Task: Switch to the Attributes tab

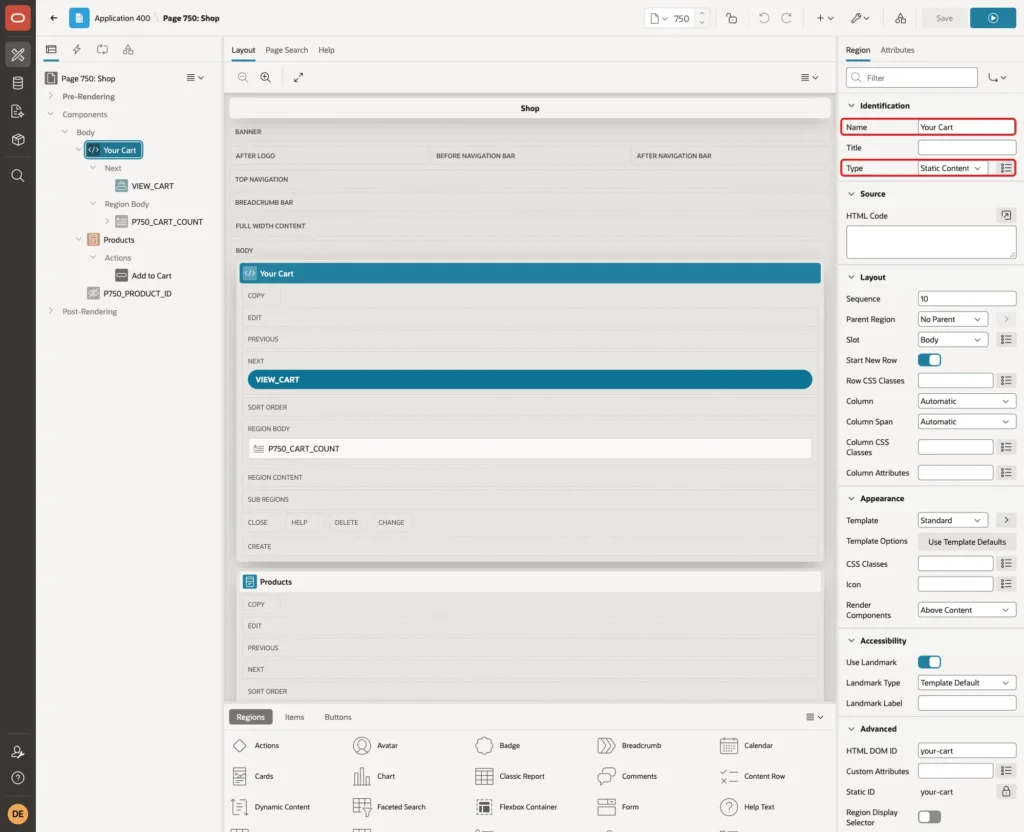Action: tap(897, 50)
